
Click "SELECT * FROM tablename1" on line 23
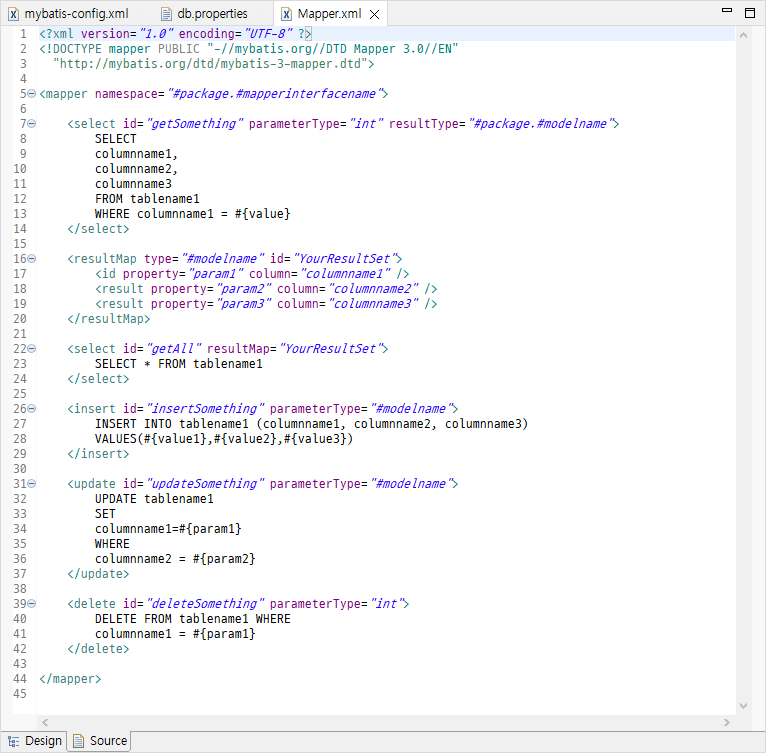[179, 364]
